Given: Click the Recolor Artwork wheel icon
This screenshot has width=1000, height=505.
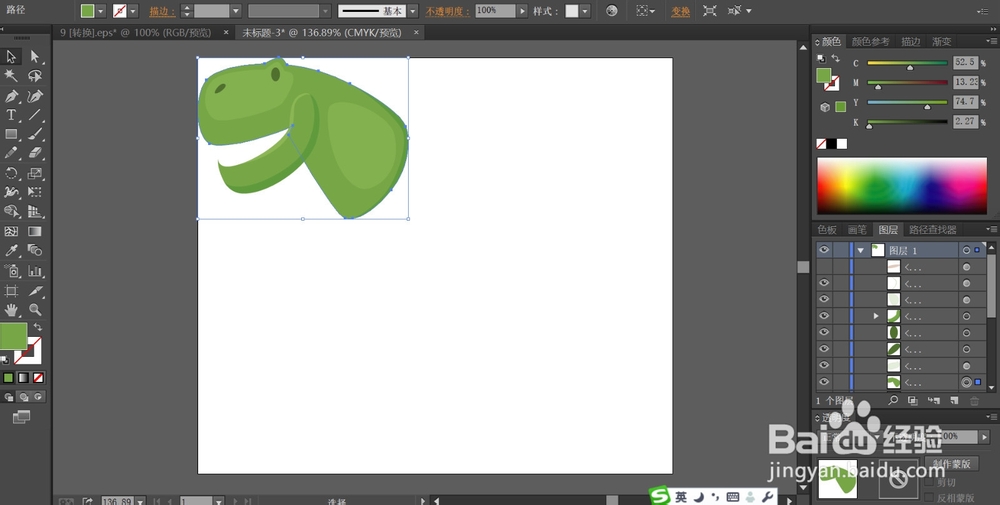Looking at the screenshot, I should click(x=612, y=11).
